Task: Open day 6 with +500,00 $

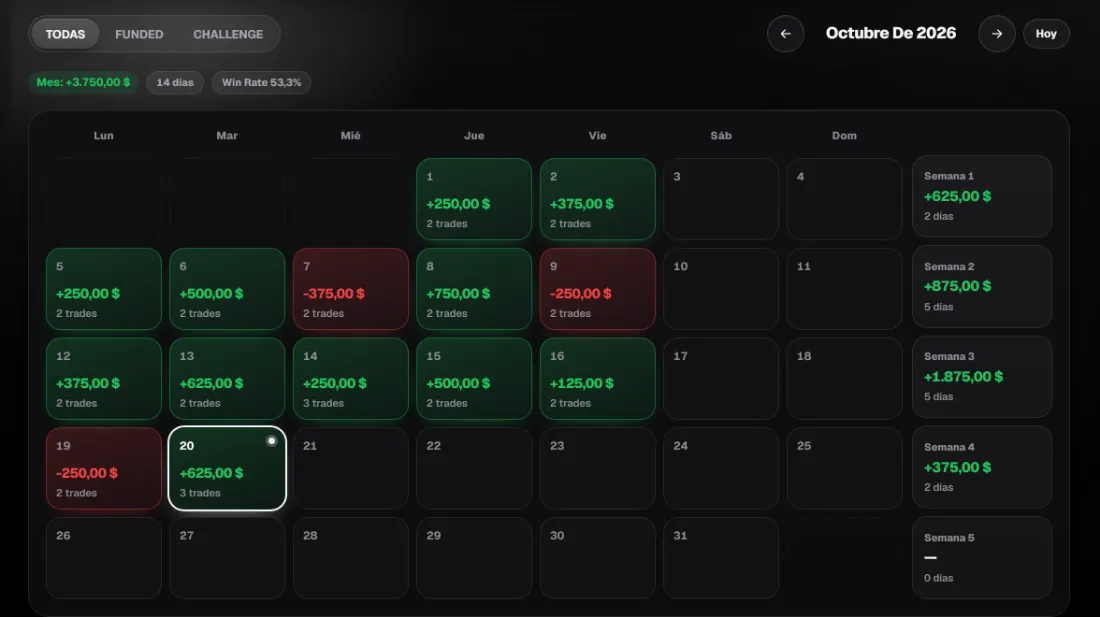Action: click(x=227, y=289)
